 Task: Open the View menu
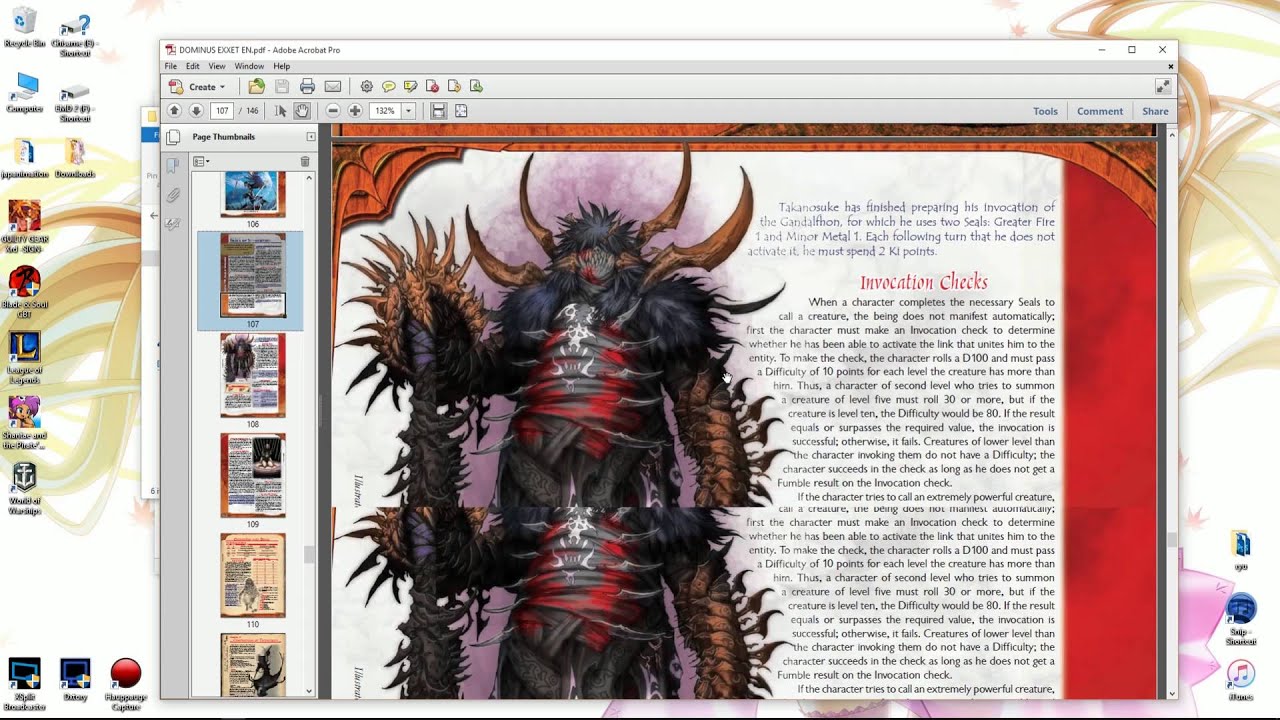click(x=217, y=66)
